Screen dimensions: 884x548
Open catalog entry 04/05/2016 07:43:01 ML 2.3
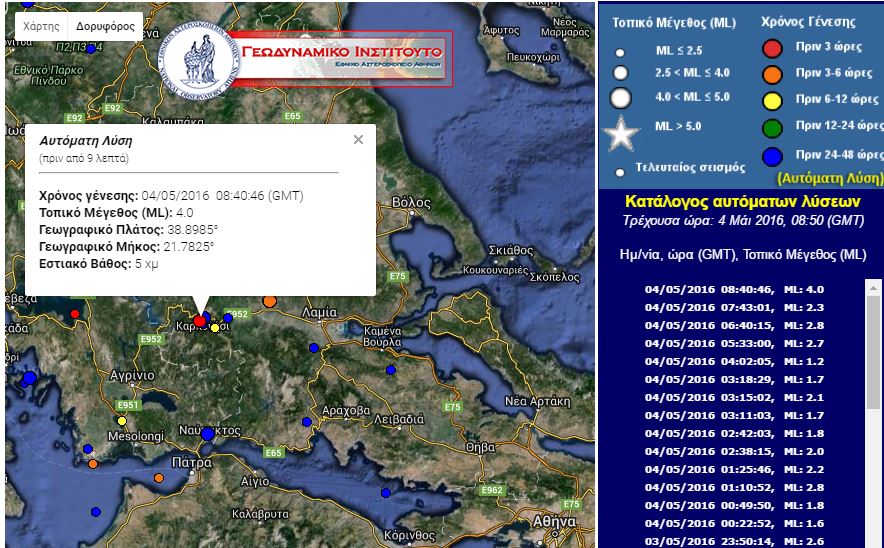coord(734,307)
